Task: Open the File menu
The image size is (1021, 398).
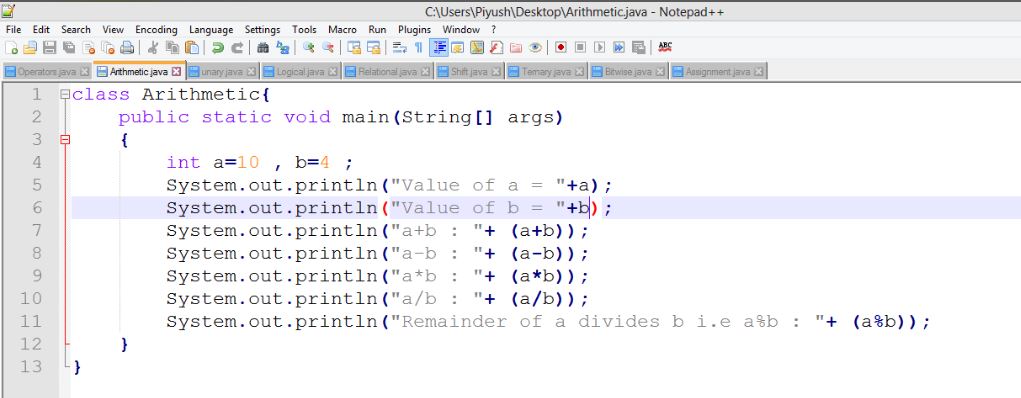Action: pos(13,29)
